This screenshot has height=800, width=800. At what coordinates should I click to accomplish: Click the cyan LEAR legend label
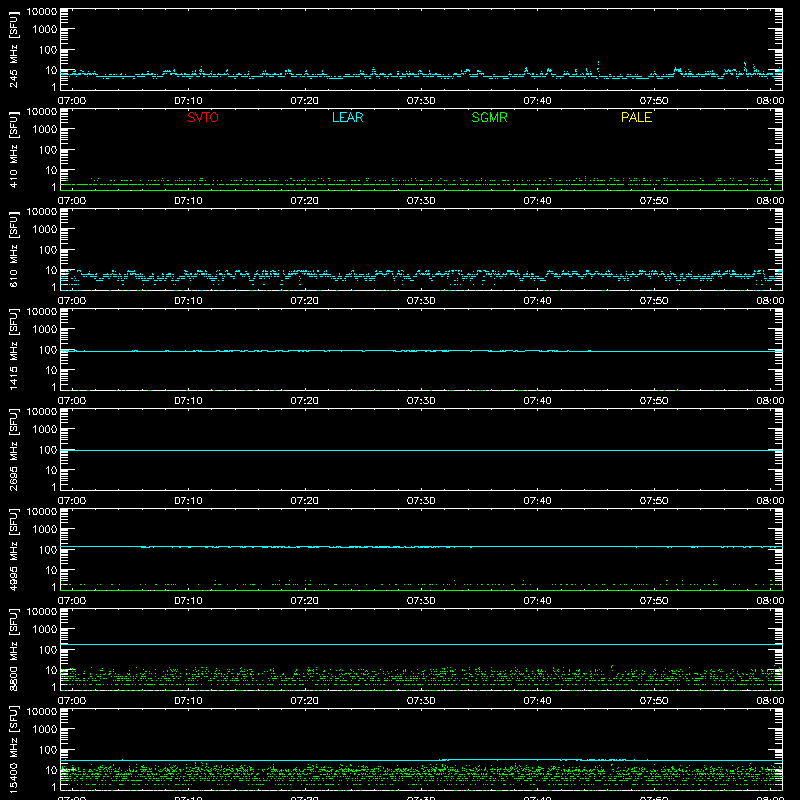[x=347, y=117]
